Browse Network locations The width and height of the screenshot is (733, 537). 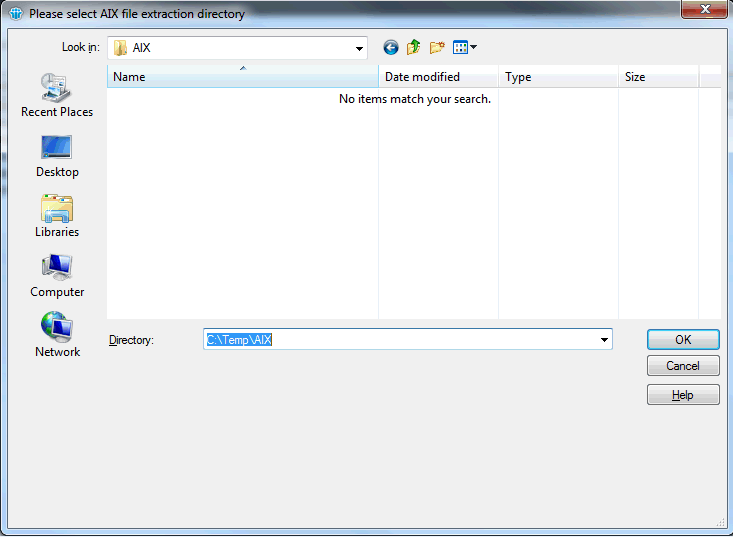point(57,335)
